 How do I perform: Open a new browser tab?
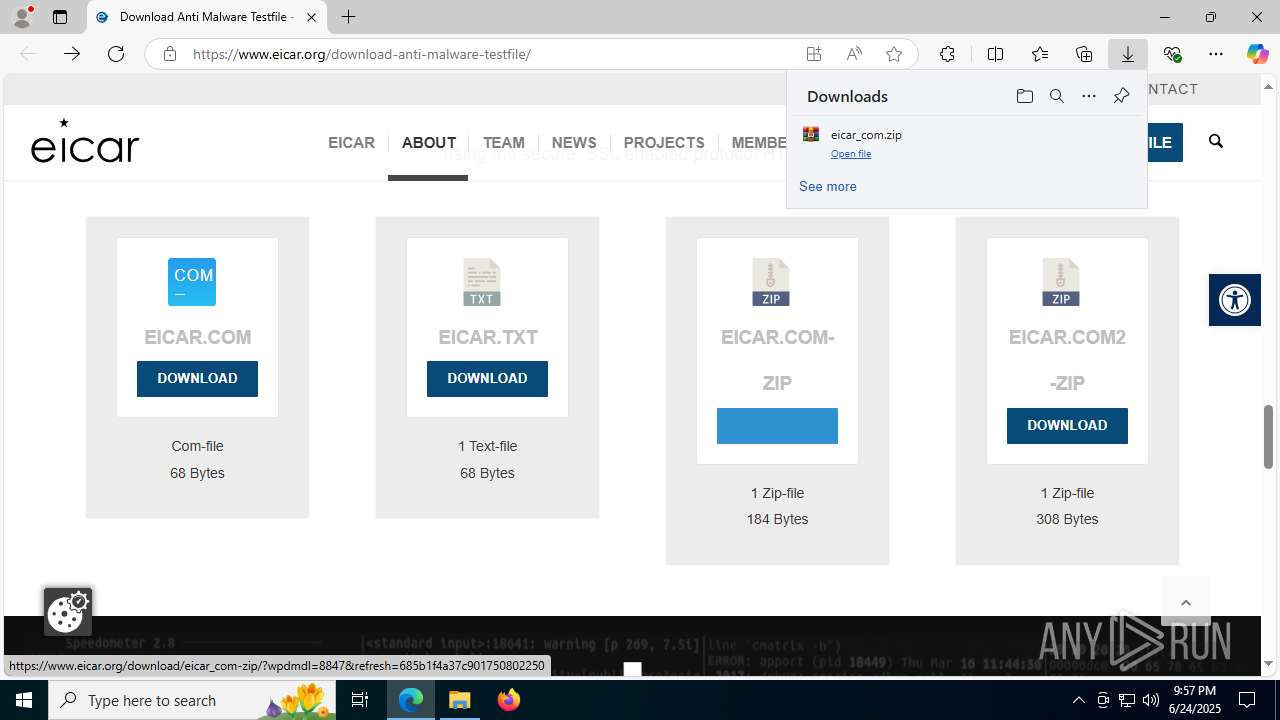[348, 17]
